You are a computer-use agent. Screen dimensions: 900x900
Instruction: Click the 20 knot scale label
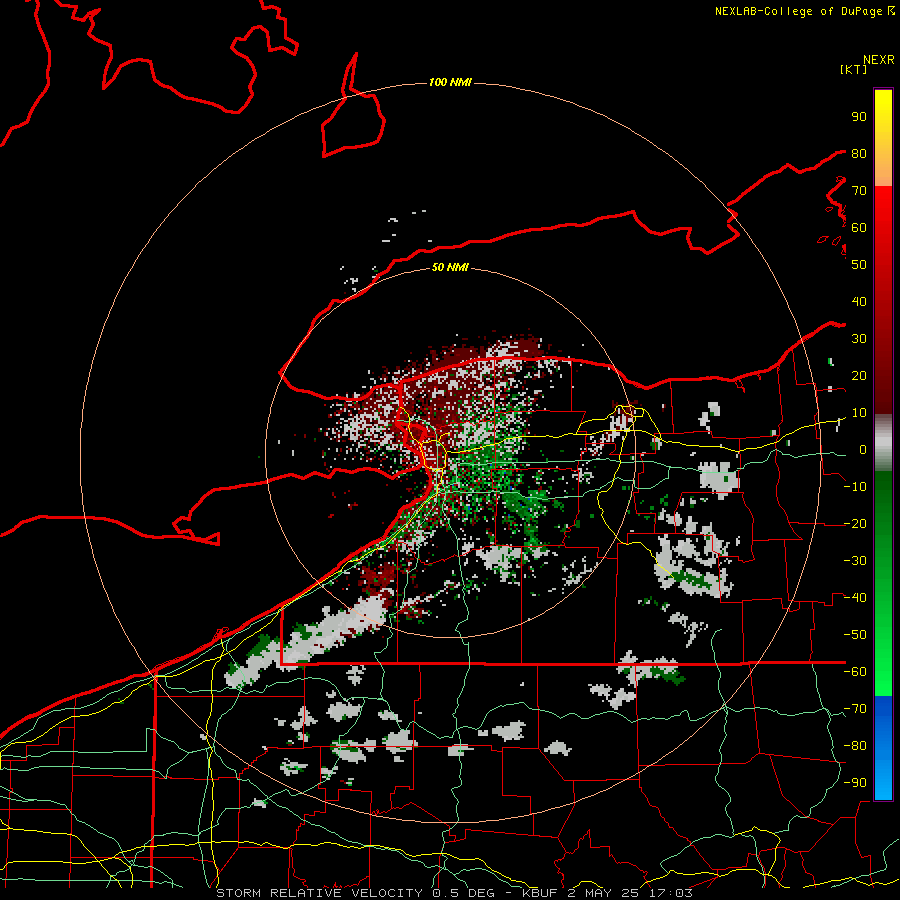point(859,375)
